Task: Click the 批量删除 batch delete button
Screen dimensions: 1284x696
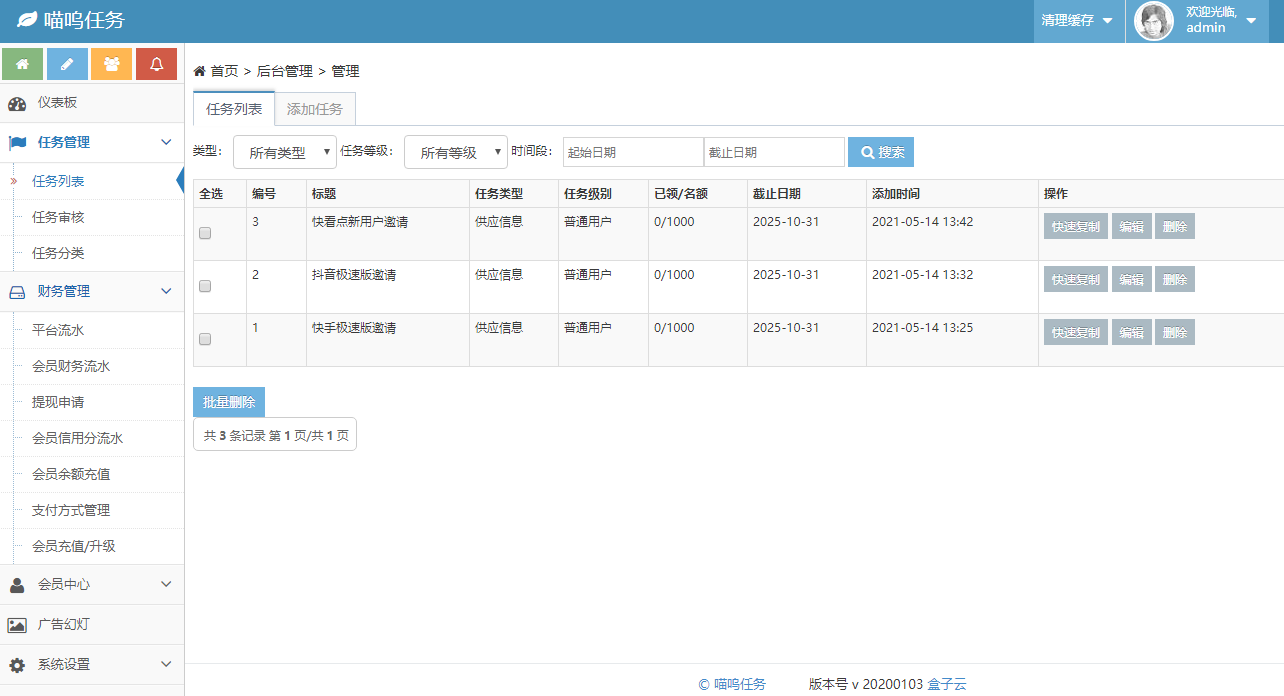Action: click(229, 402)
